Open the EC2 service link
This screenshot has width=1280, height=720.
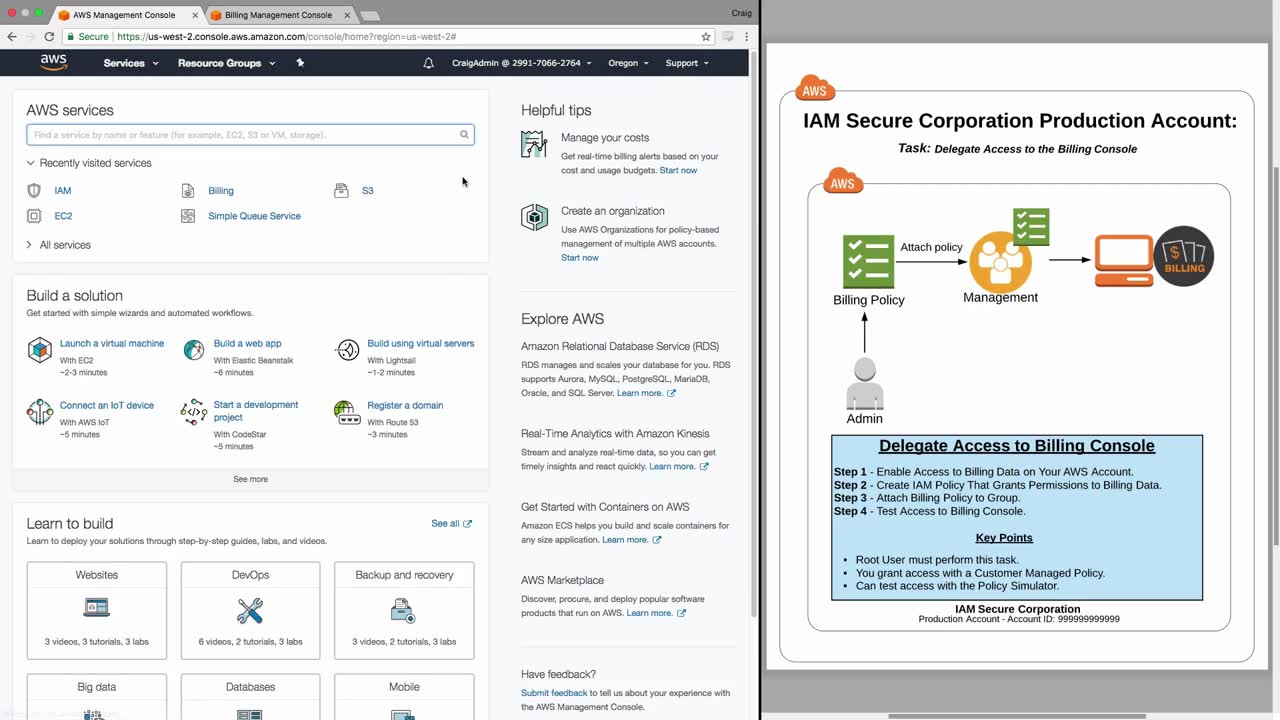pos(63,216)
